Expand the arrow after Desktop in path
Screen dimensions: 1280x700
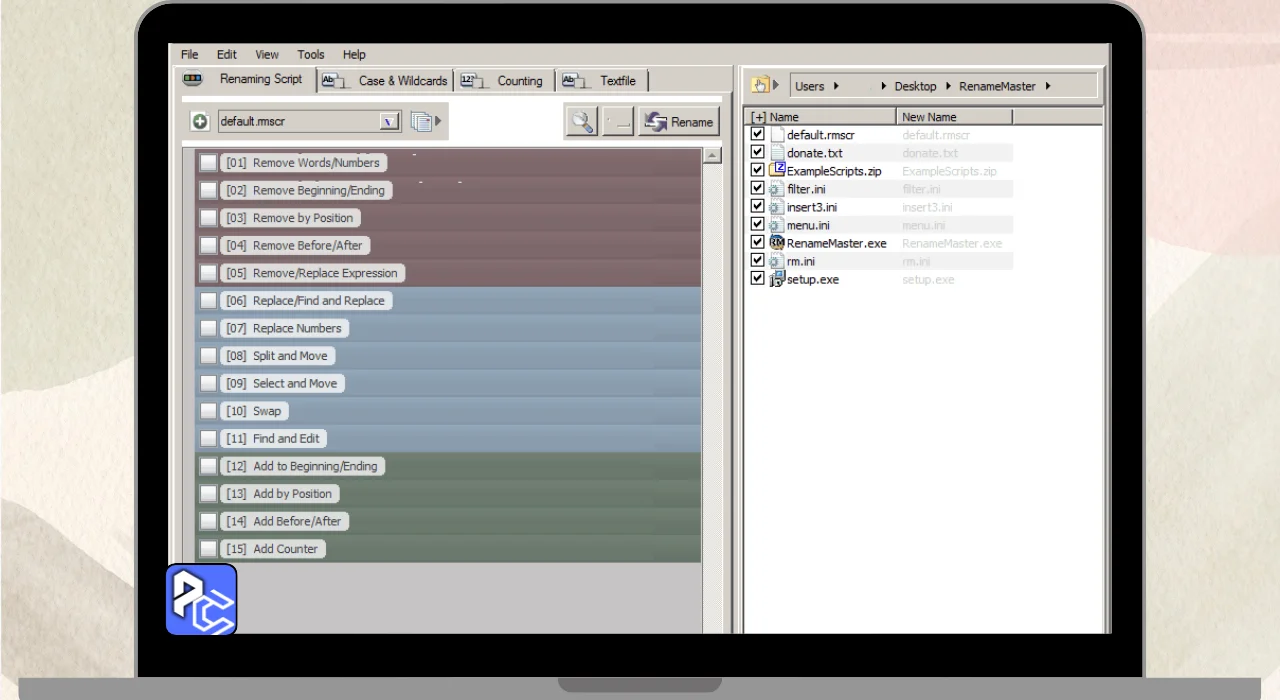click(x=949, y=86)
